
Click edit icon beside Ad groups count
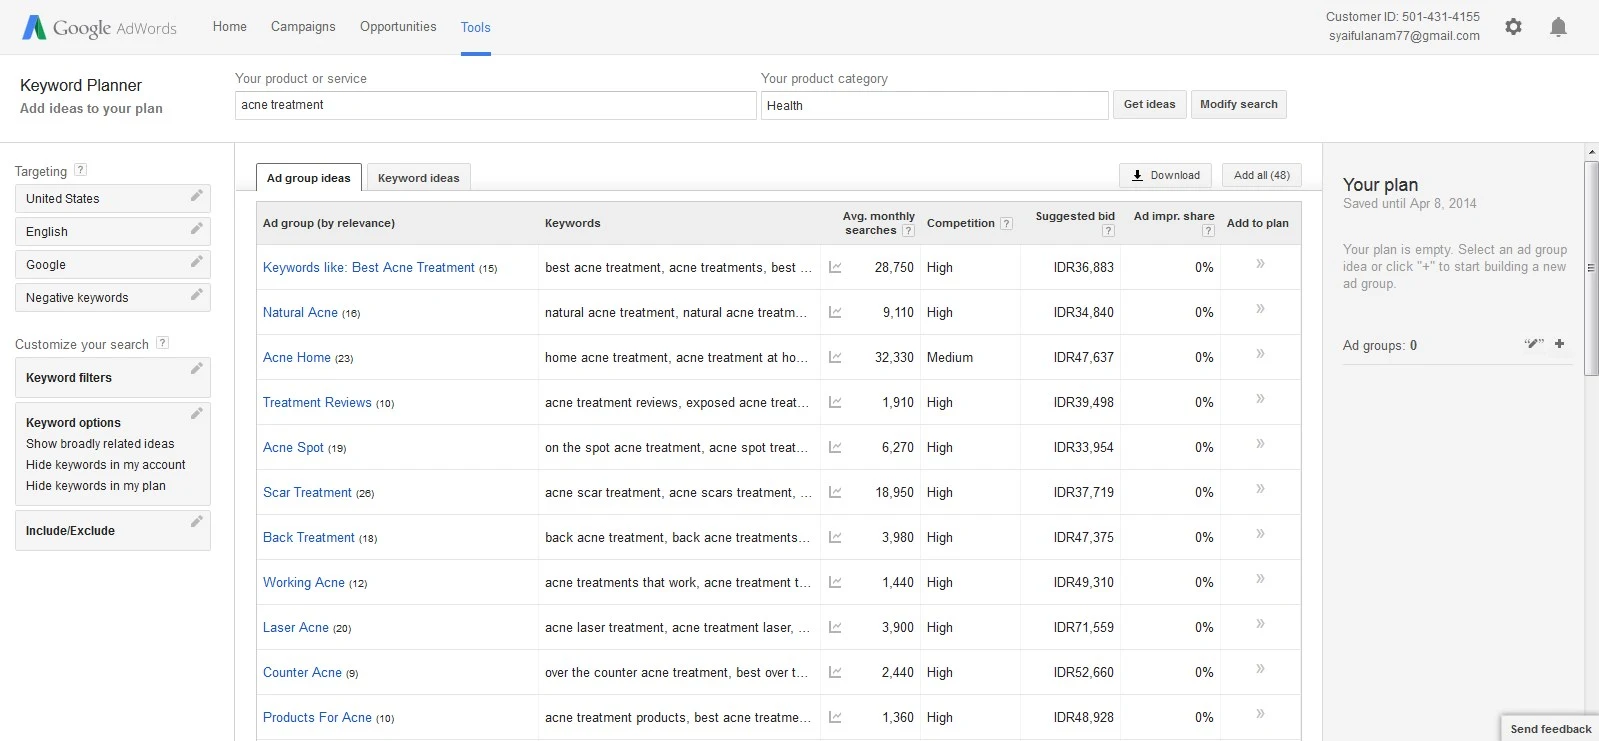[x=1534, y=344]
